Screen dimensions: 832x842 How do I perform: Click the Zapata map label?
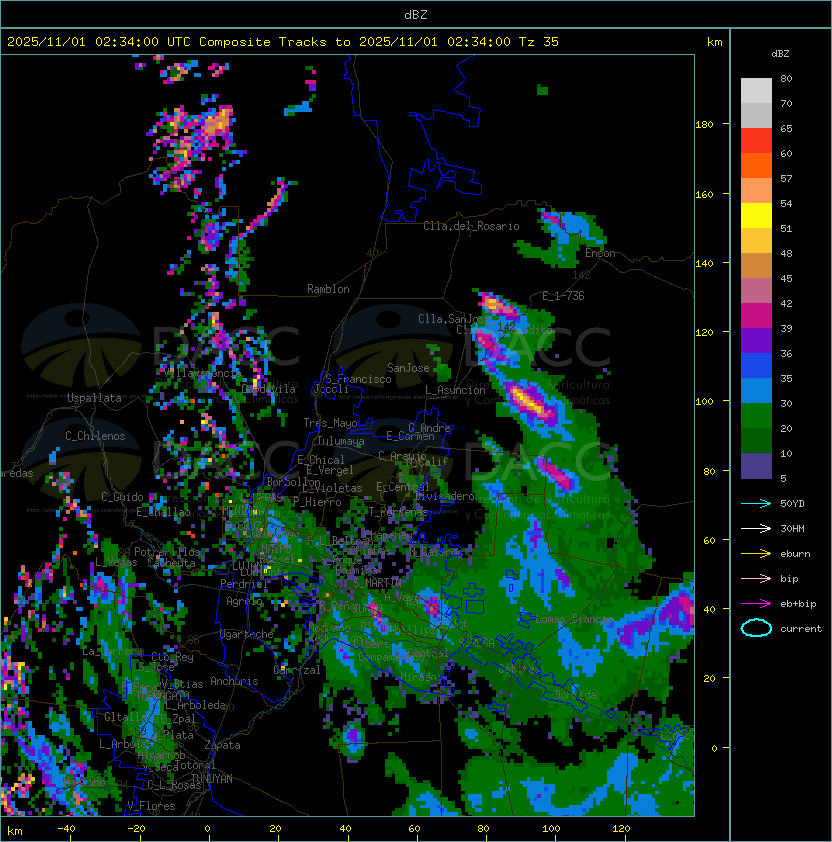click(222, 745)
